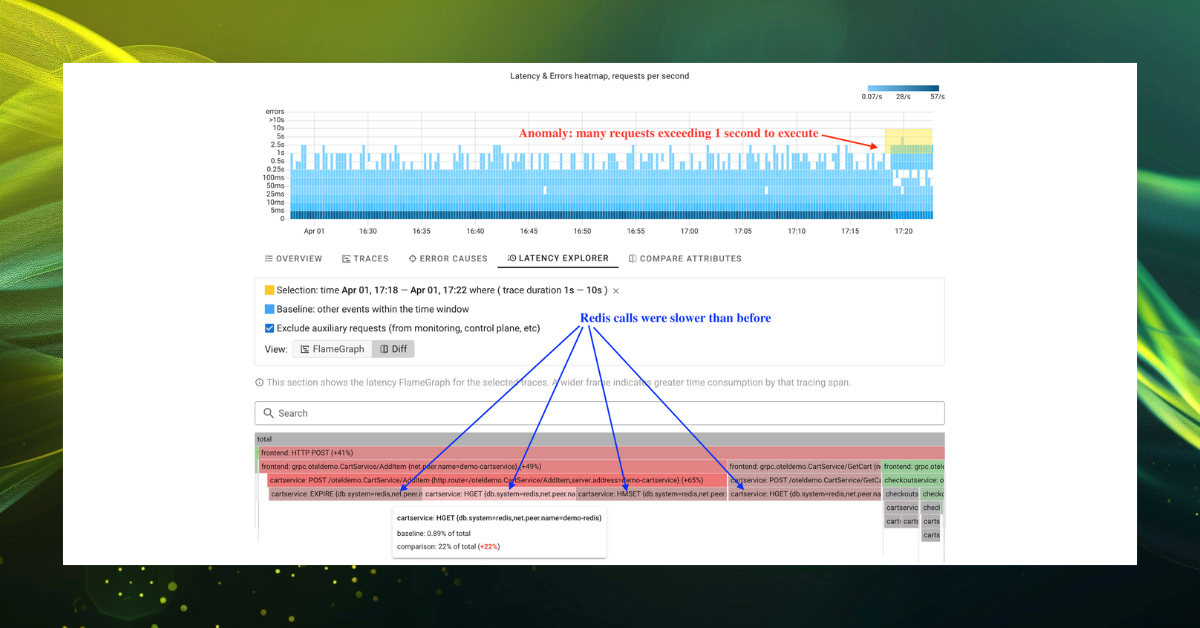Switch view to FlameGraph

[x=334, y=349]
